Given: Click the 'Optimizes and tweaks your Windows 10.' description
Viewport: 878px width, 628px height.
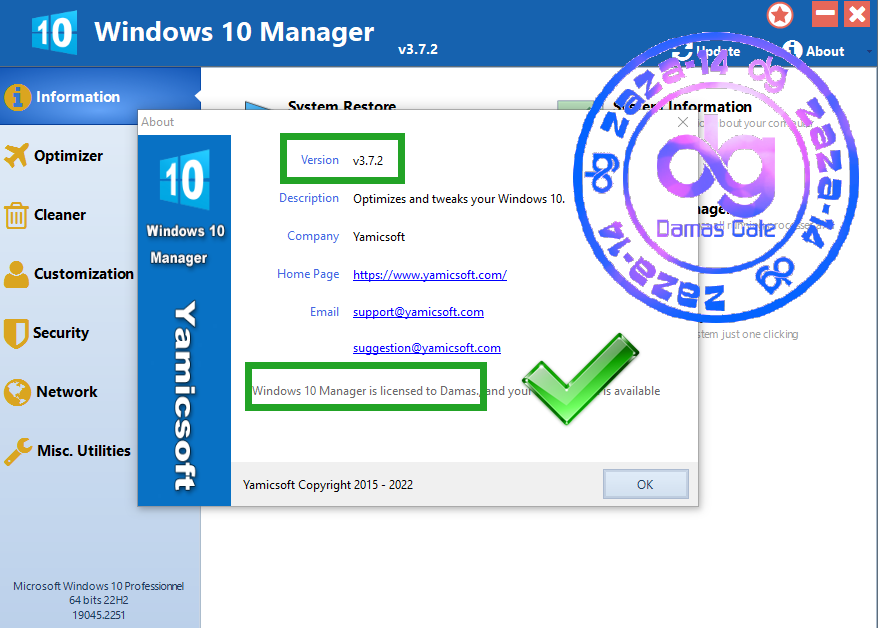Looking at the screenshot, I should point(459,199).
